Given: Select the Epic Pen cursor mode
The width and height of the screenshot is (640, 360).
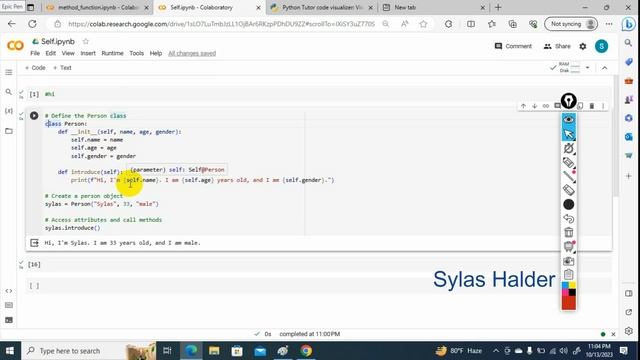Looking at the screenshot, I should [x=569, y=134].
